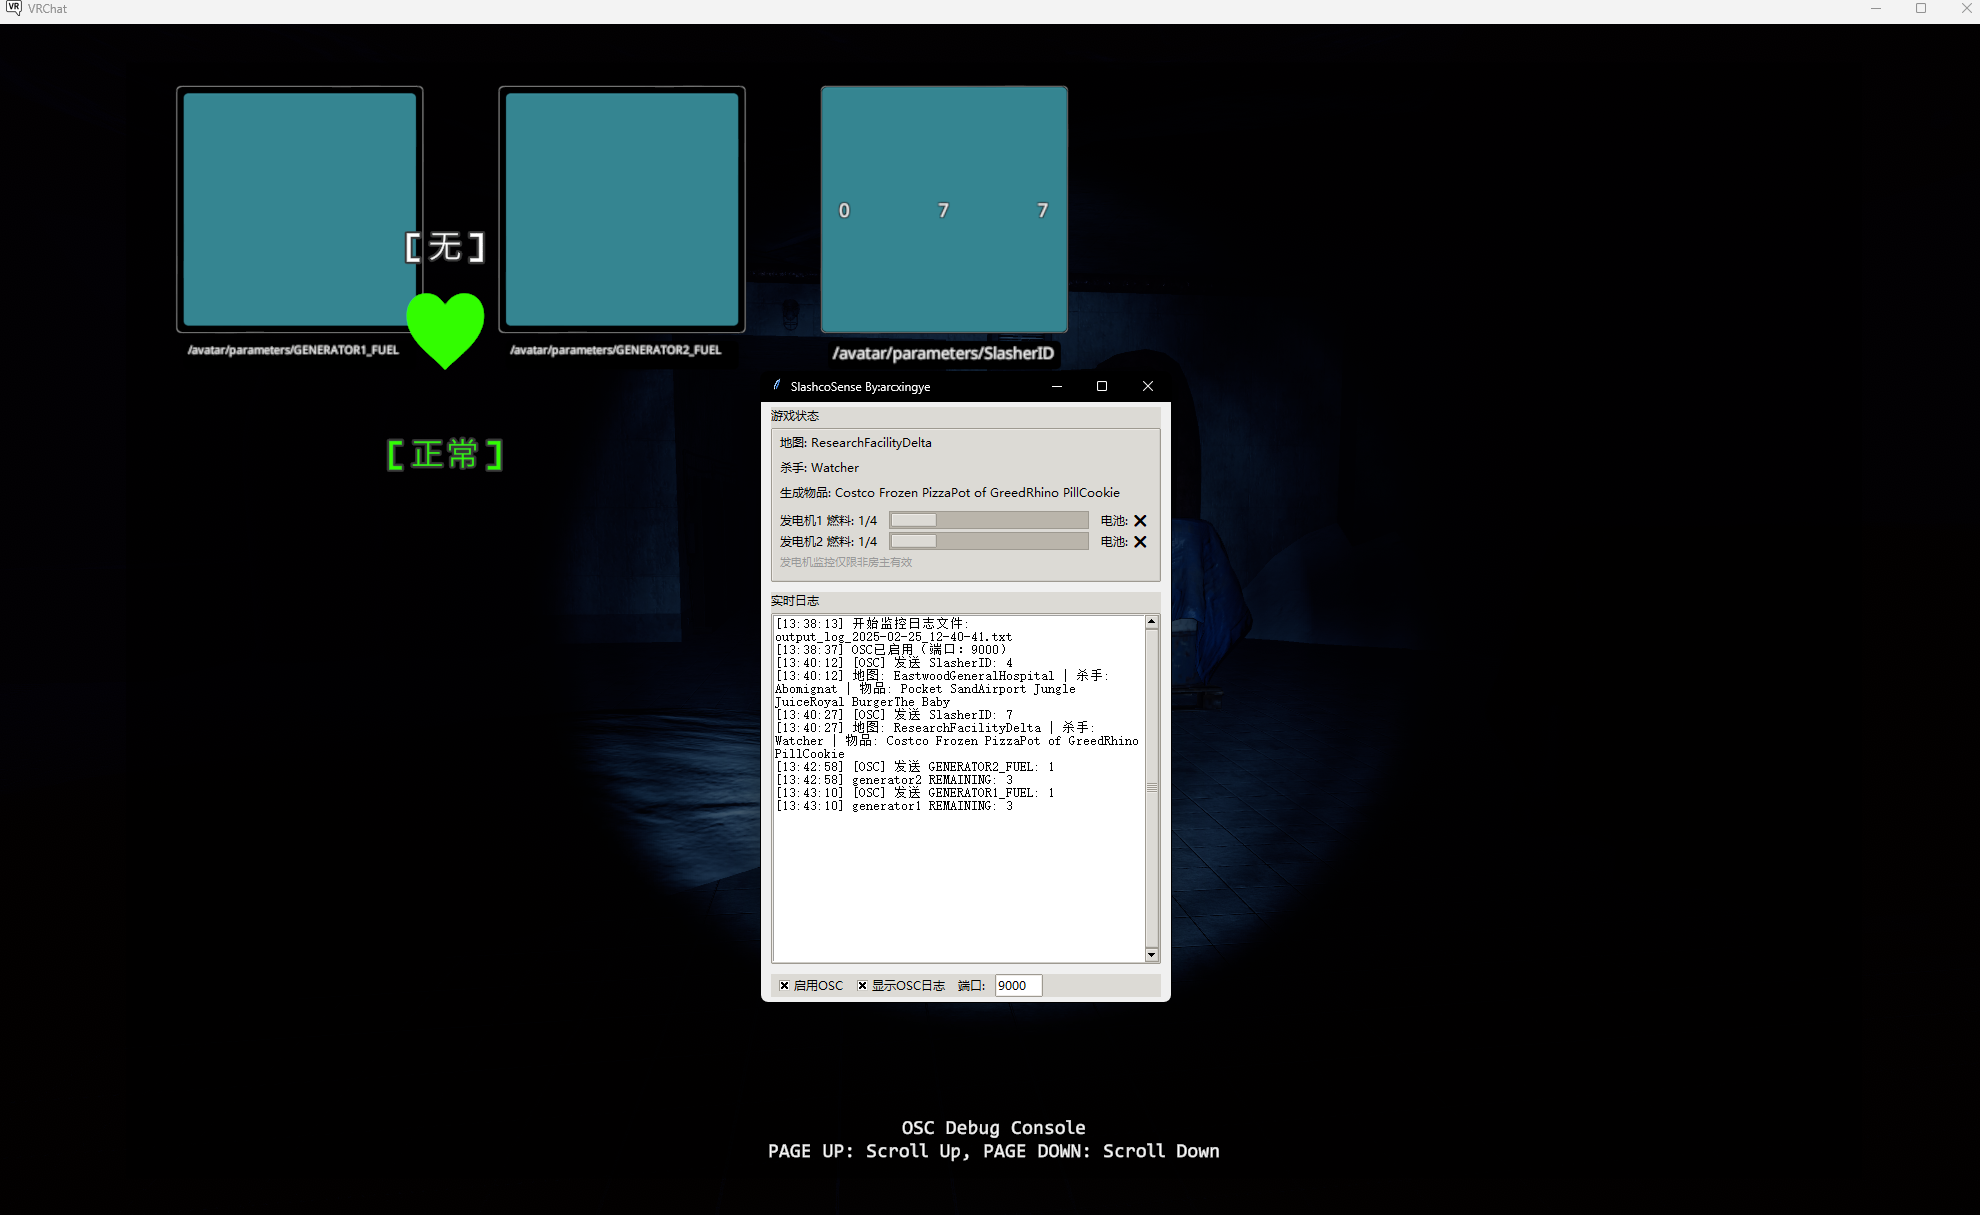The image size is (1980, 1215).
Task: Click the log scrollbar down arrow
Action: tap(1151, 955)
